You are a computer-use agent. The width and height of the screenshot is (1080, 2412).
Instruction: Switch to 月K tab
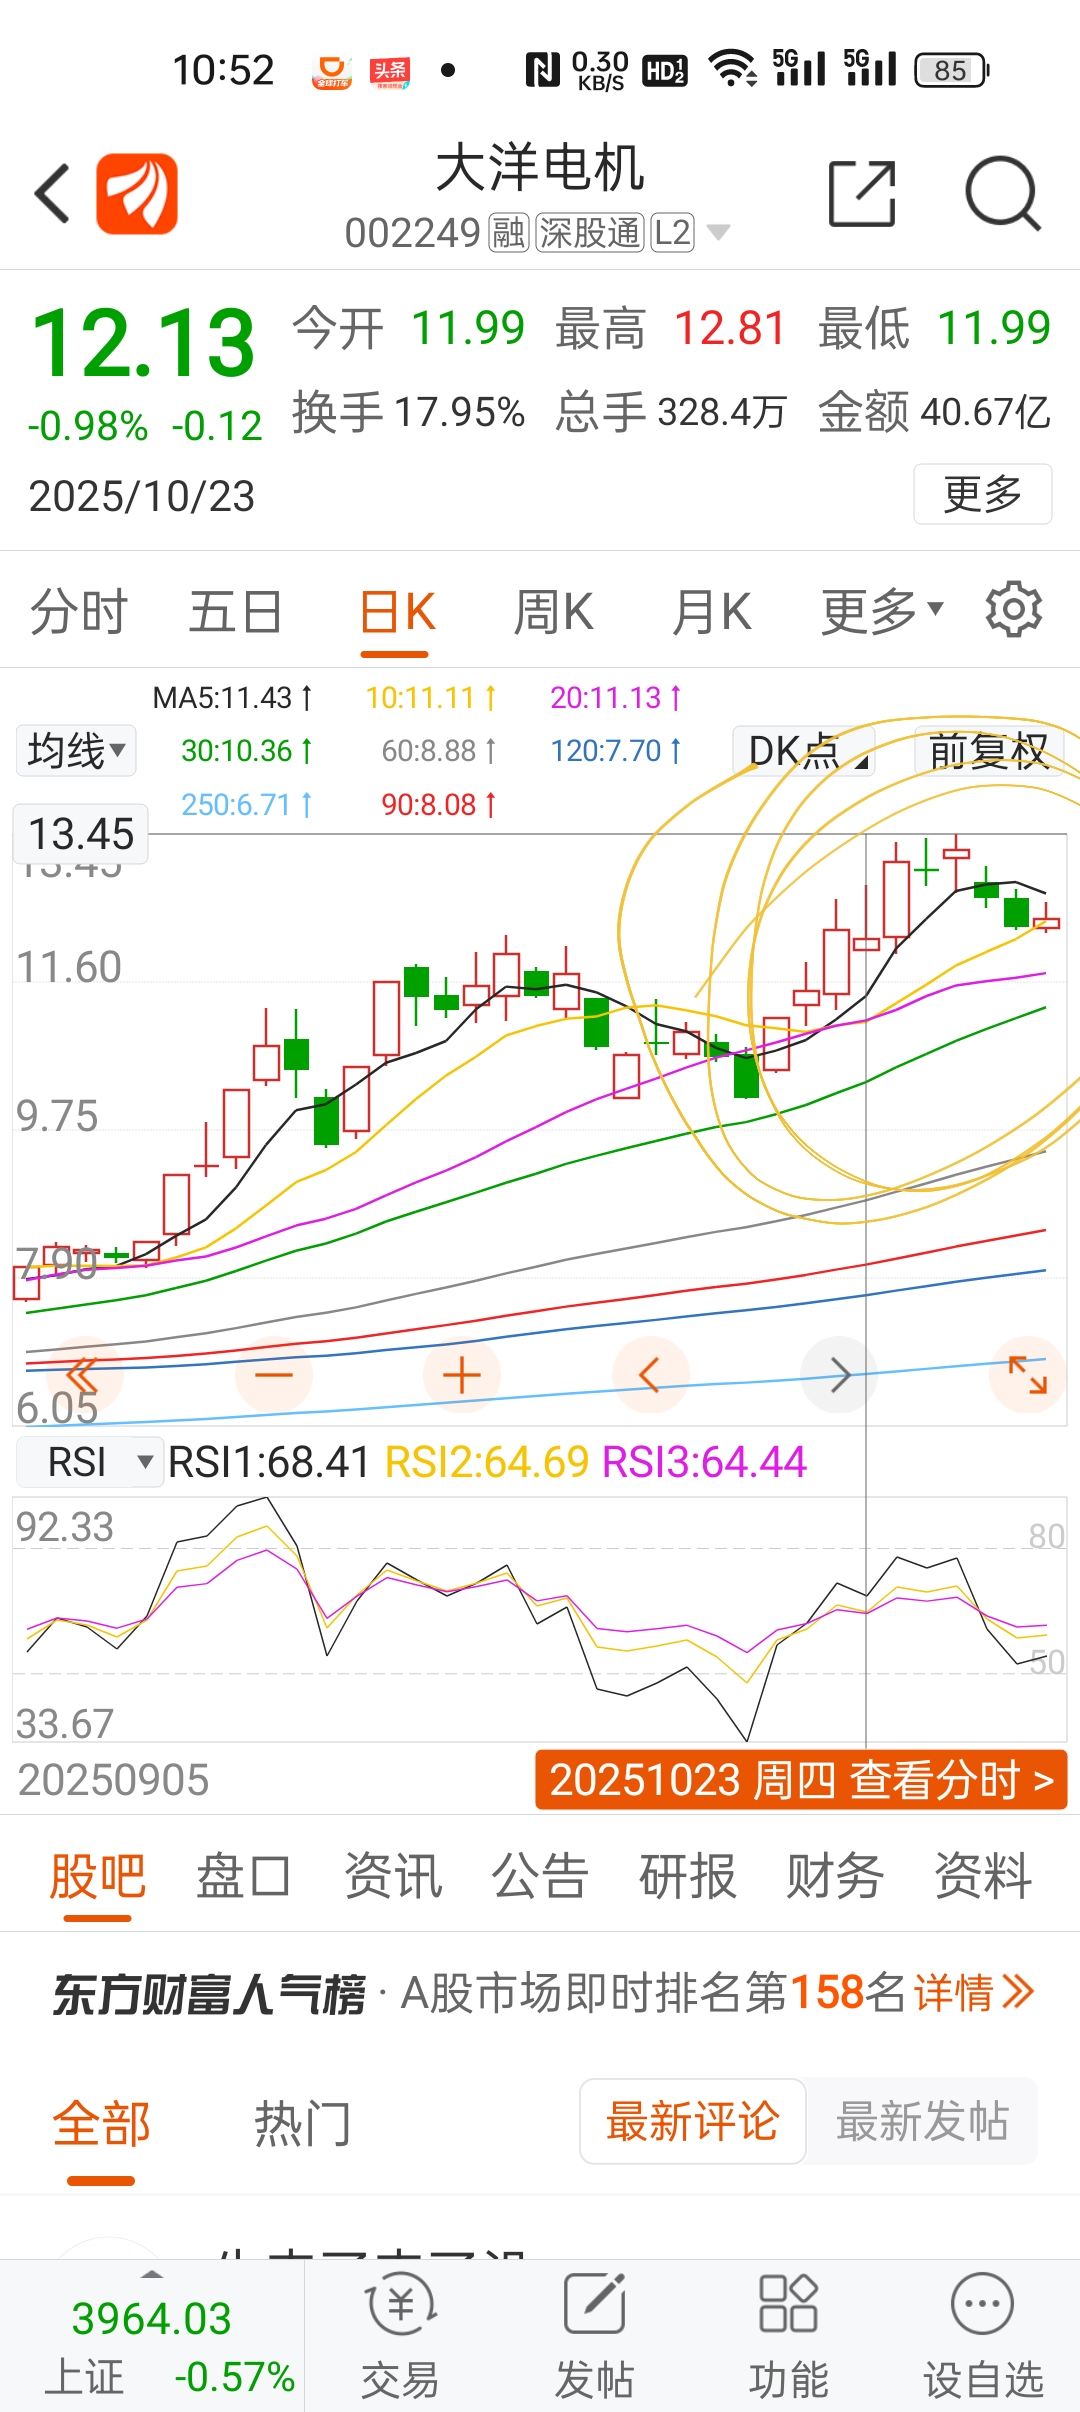711,611
